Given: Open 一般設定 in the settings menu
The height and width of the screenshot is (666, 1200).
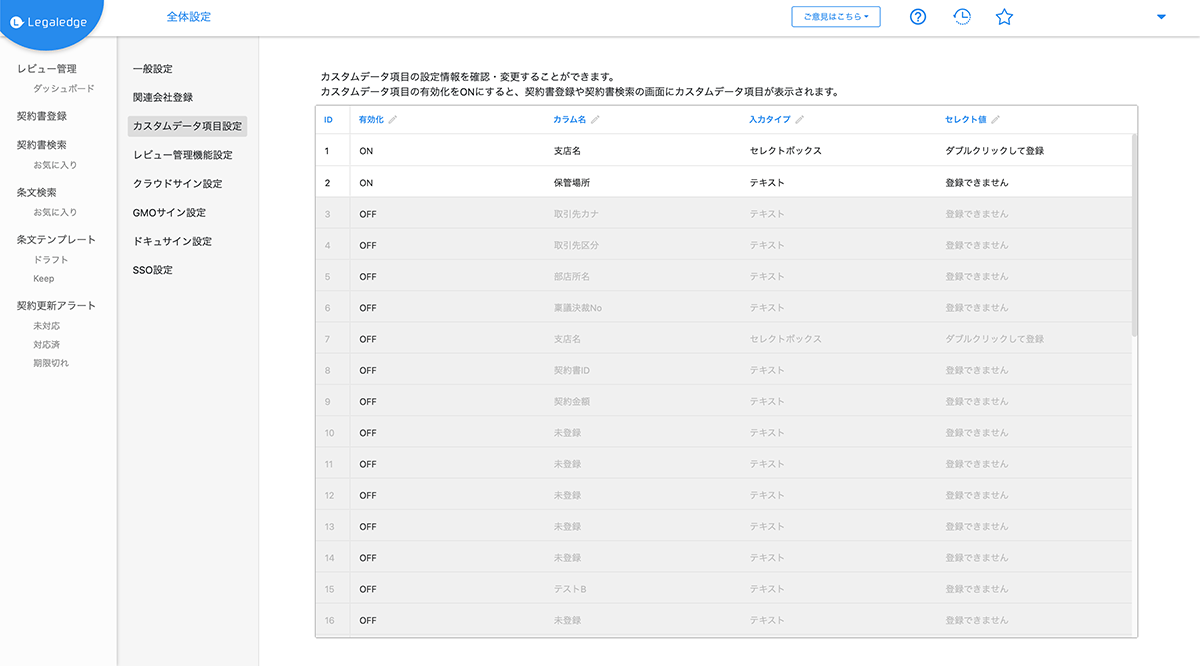Looking at the screenshot, I should pyautogui.click(x=153, y=69).
